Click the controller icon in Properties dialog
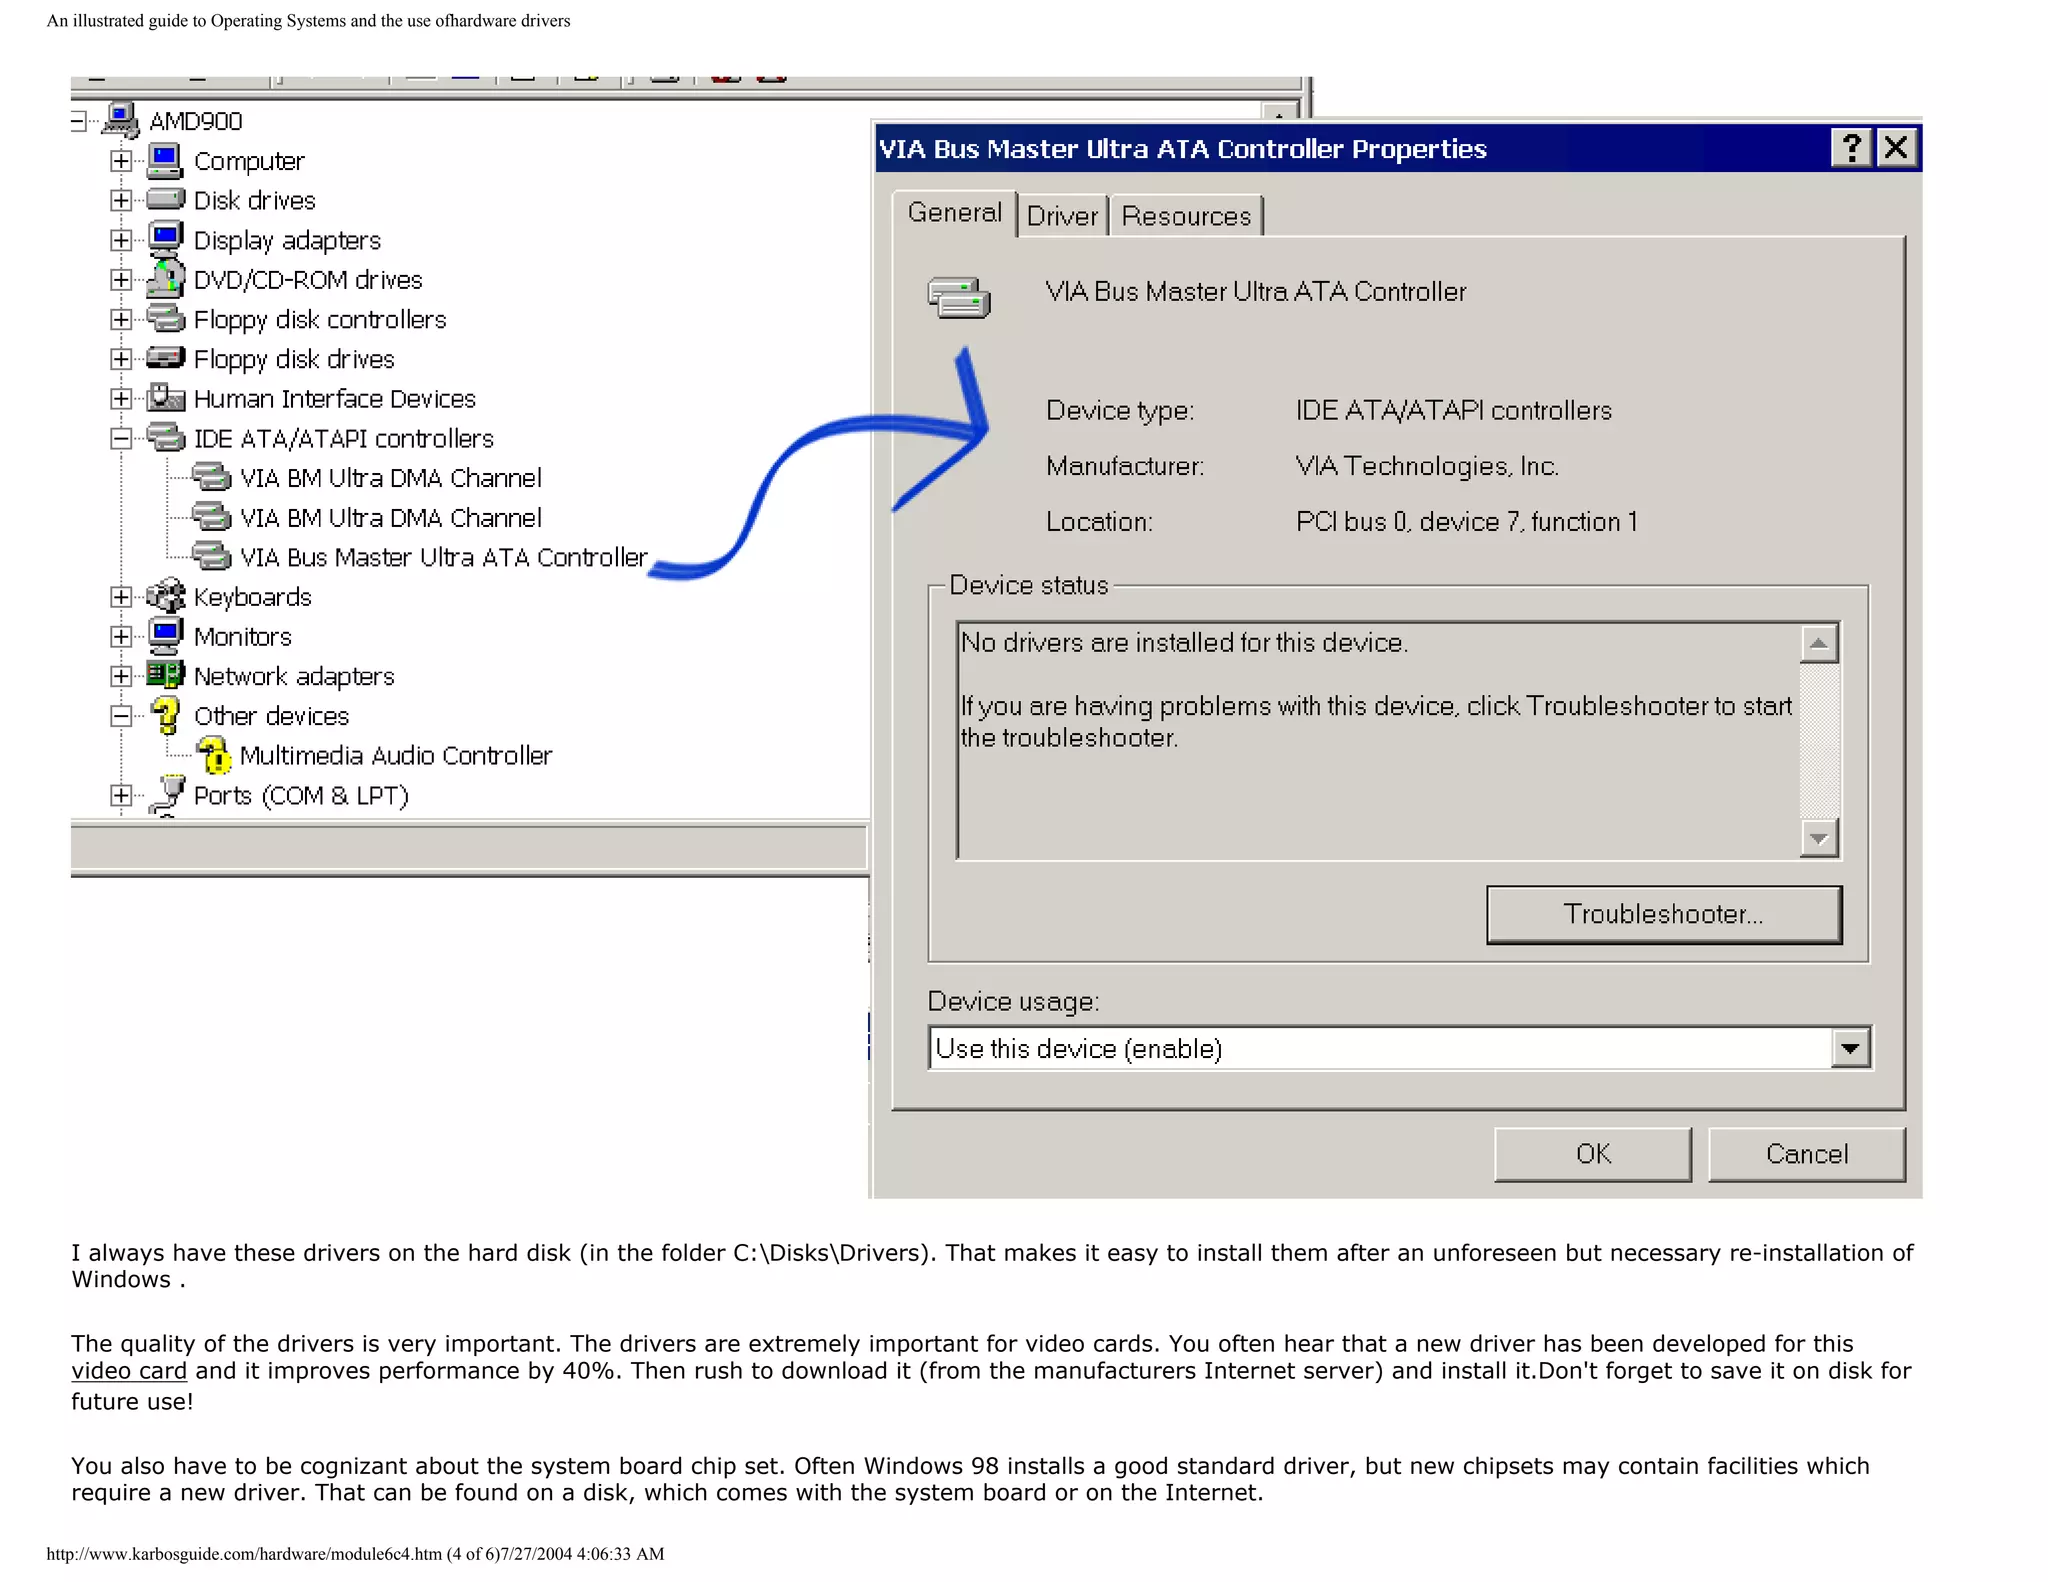Image resolution: width=2048 pixels, height=1582 pixels. [x=958, y=298]
